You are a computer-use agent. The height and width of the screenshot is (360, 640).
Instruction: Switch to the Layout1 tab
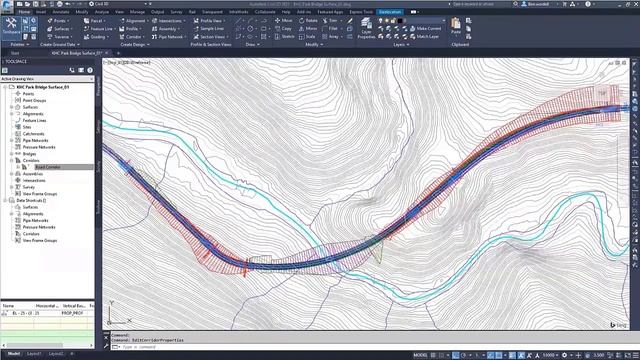(x=34, y=353)
